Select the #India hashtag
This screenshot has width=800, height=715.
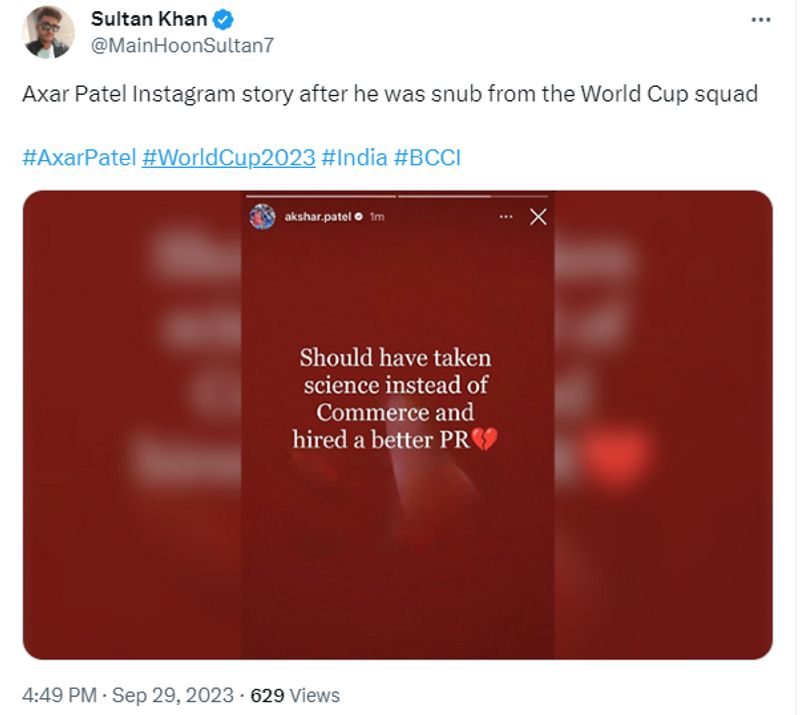click(x=355, y=158)
